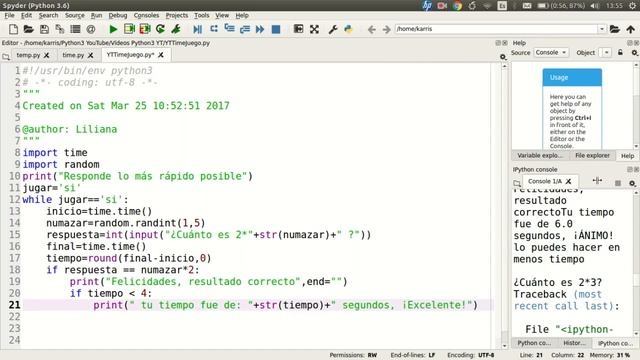Close the temp.py tab
Image resolution: width=640 pixels, height=360 pixels.
47,55
